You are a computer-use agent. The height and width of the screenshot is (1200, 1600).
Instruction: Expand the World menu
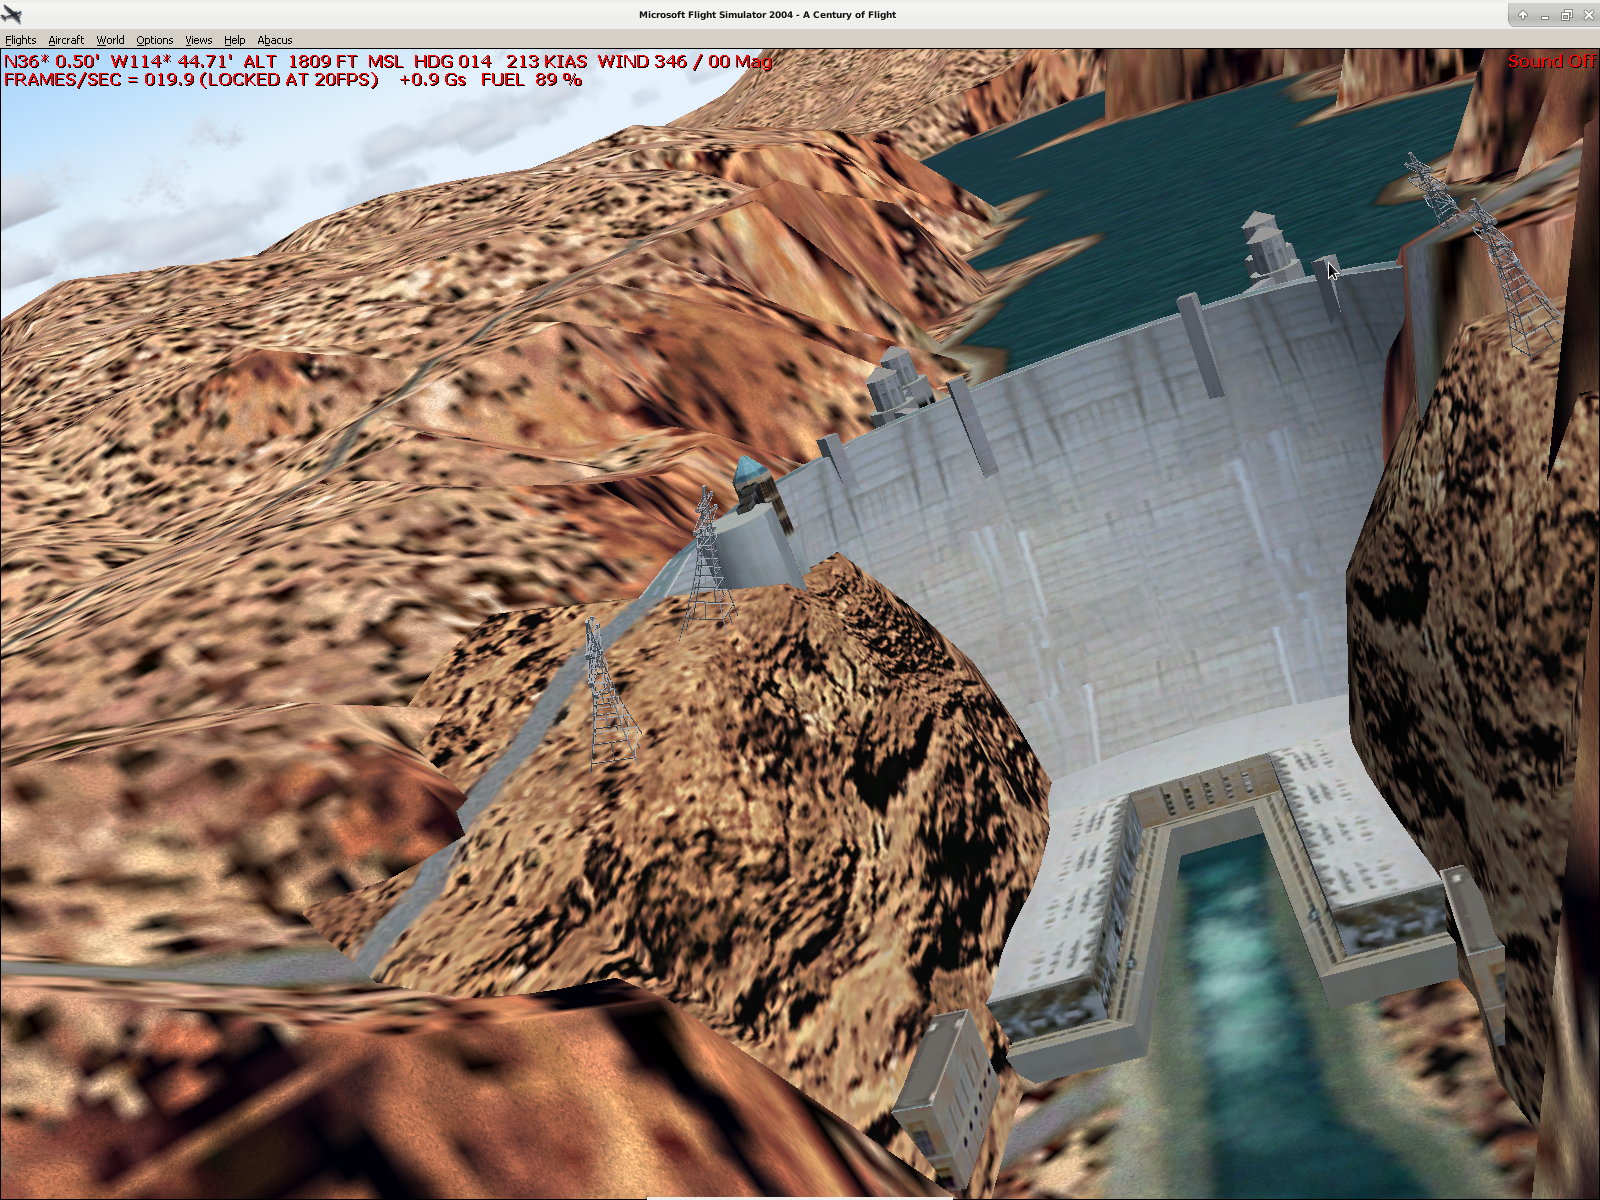coord(110,40)
